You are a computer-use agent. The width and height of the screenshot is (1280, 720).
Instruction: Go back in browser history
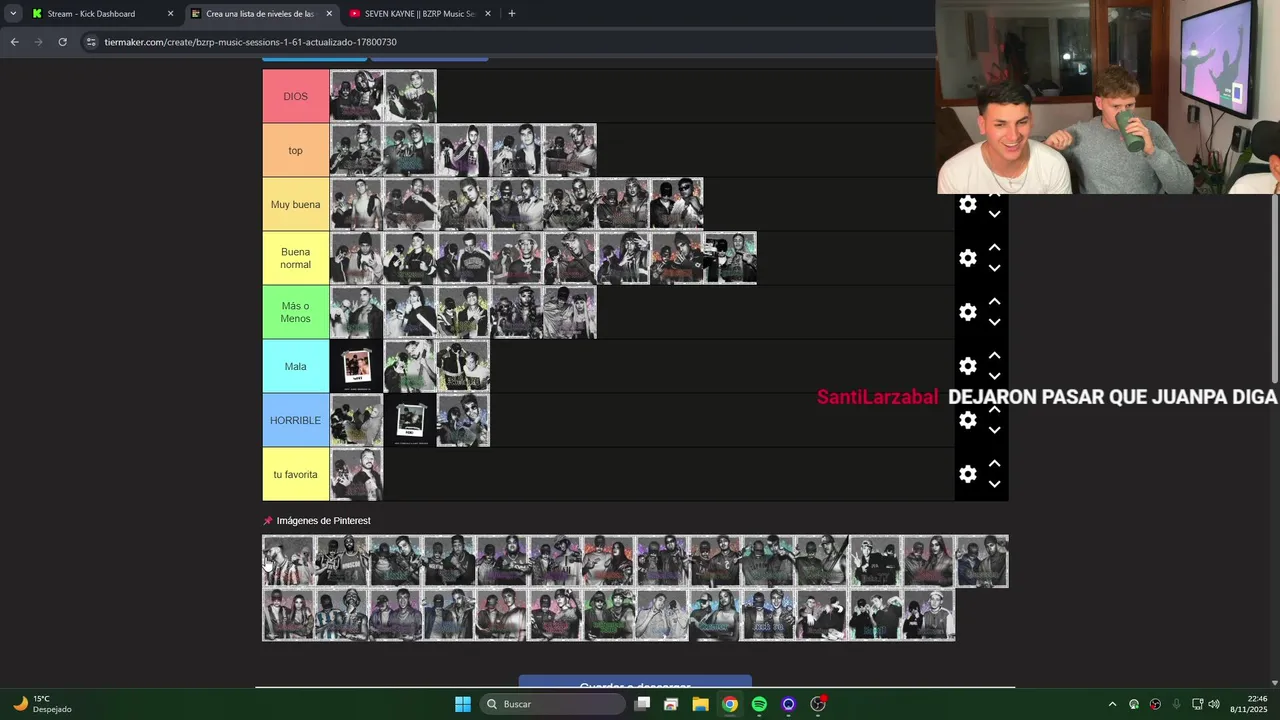pyautogui.click(x=14, y=42)
